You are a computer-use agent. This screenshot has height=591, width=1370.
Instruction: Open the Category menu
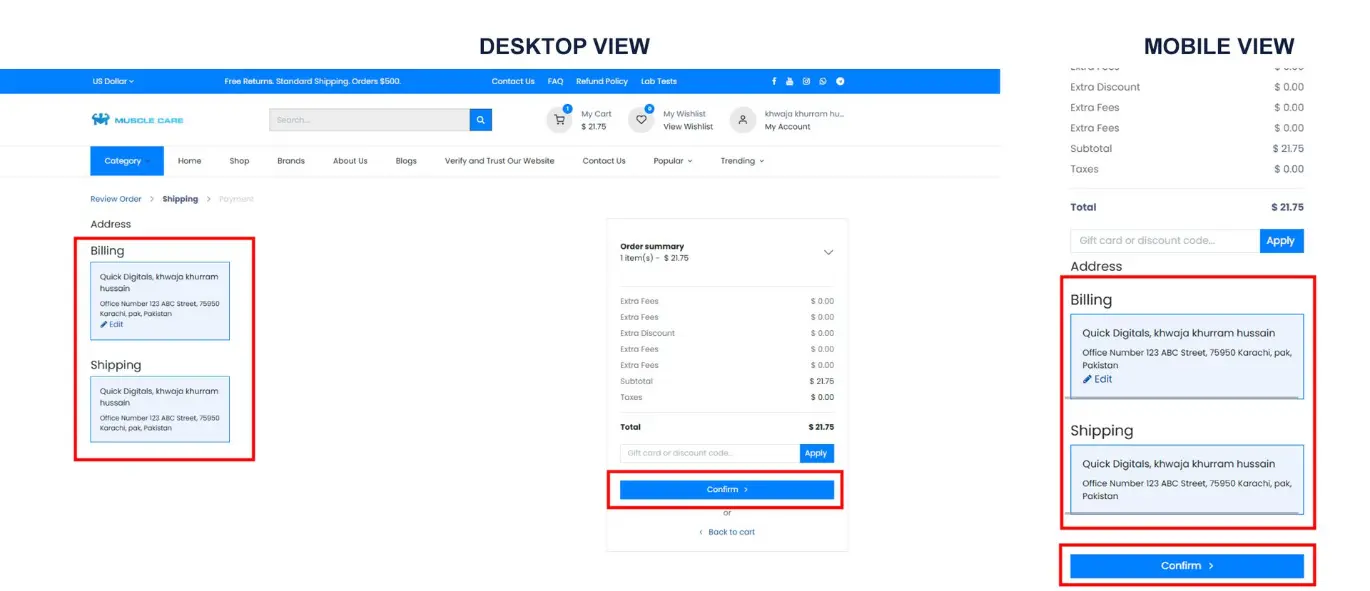point(126,161)
